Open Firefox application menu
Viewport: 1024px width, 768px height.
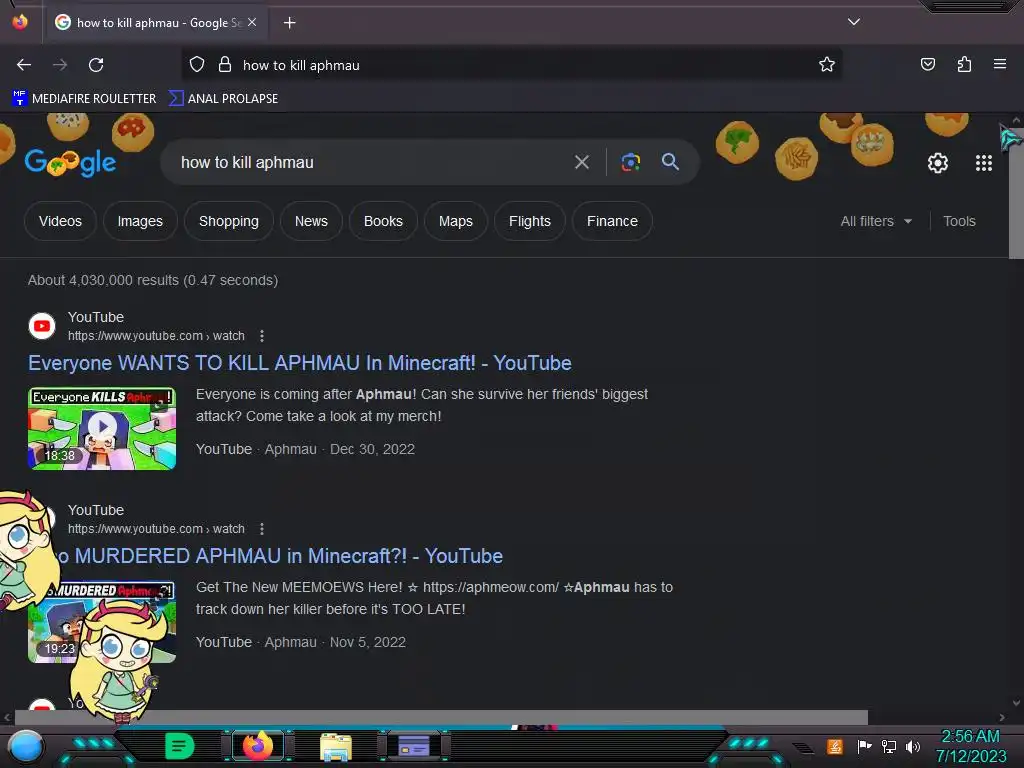pyautogui.click(x=1000, y=65)
